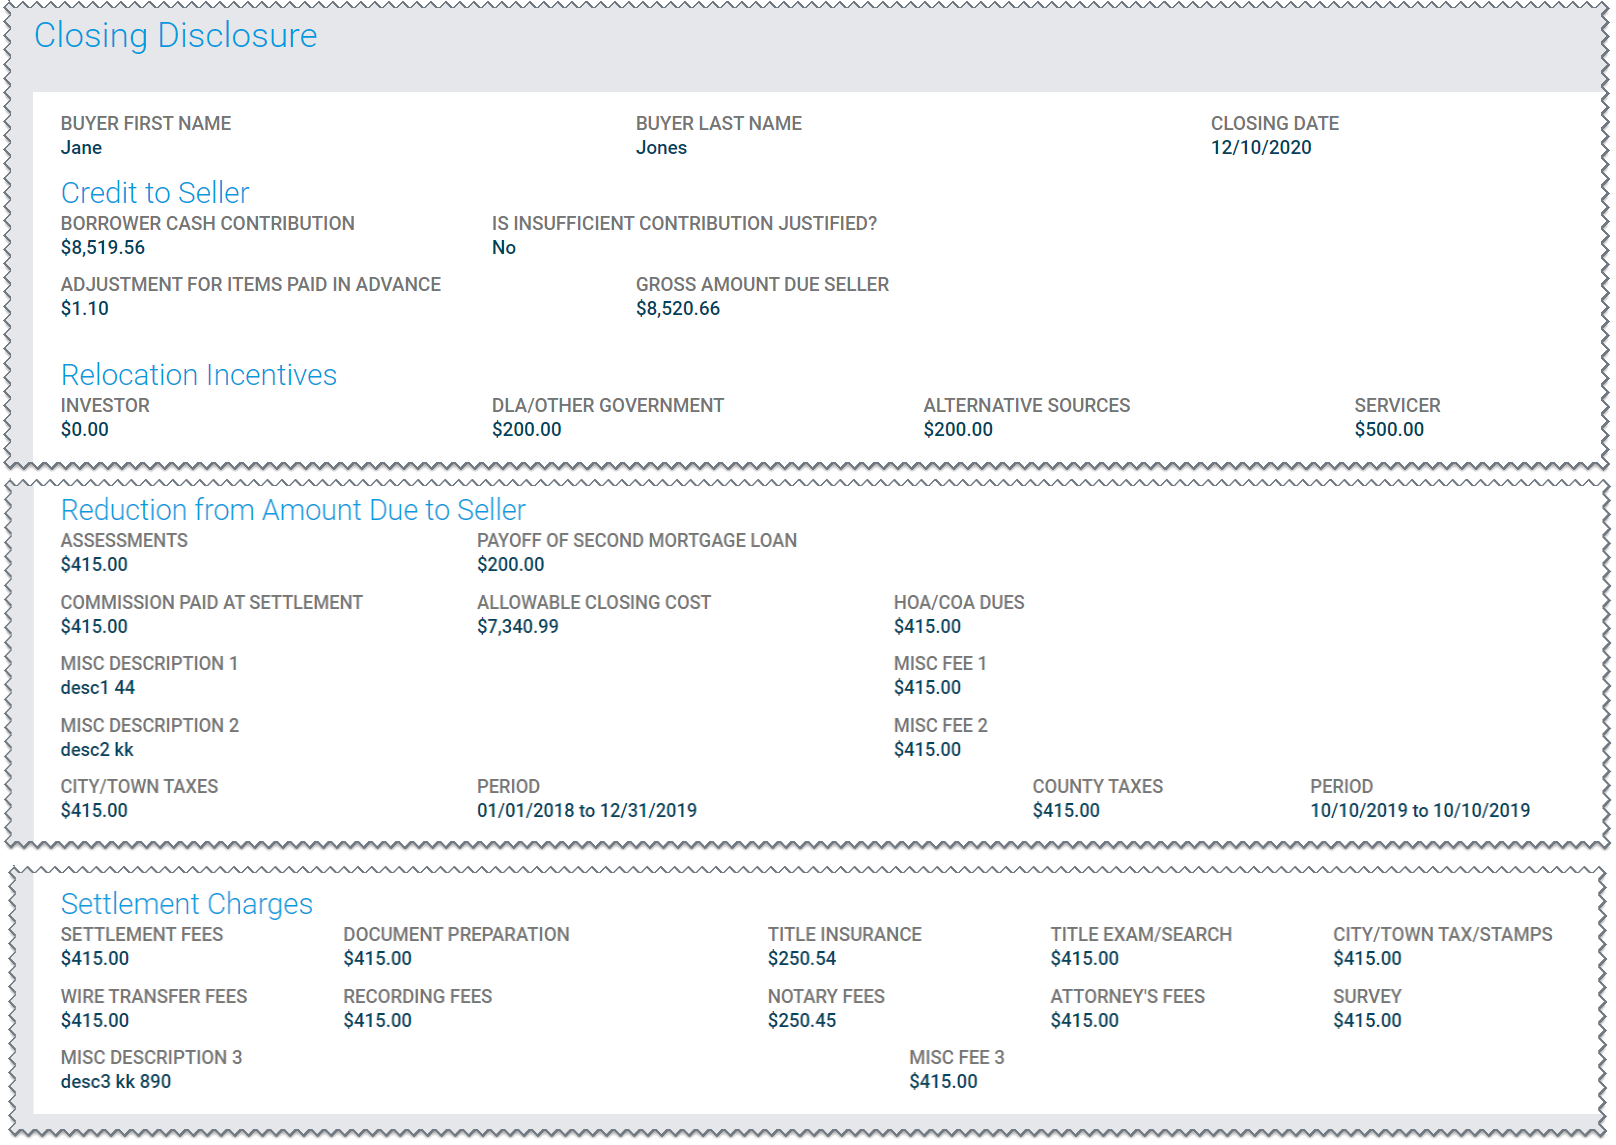Screen dimensions: 1616x1145
Task: Click the title insurance amount $250.54
Action: (x=802, y=959)
